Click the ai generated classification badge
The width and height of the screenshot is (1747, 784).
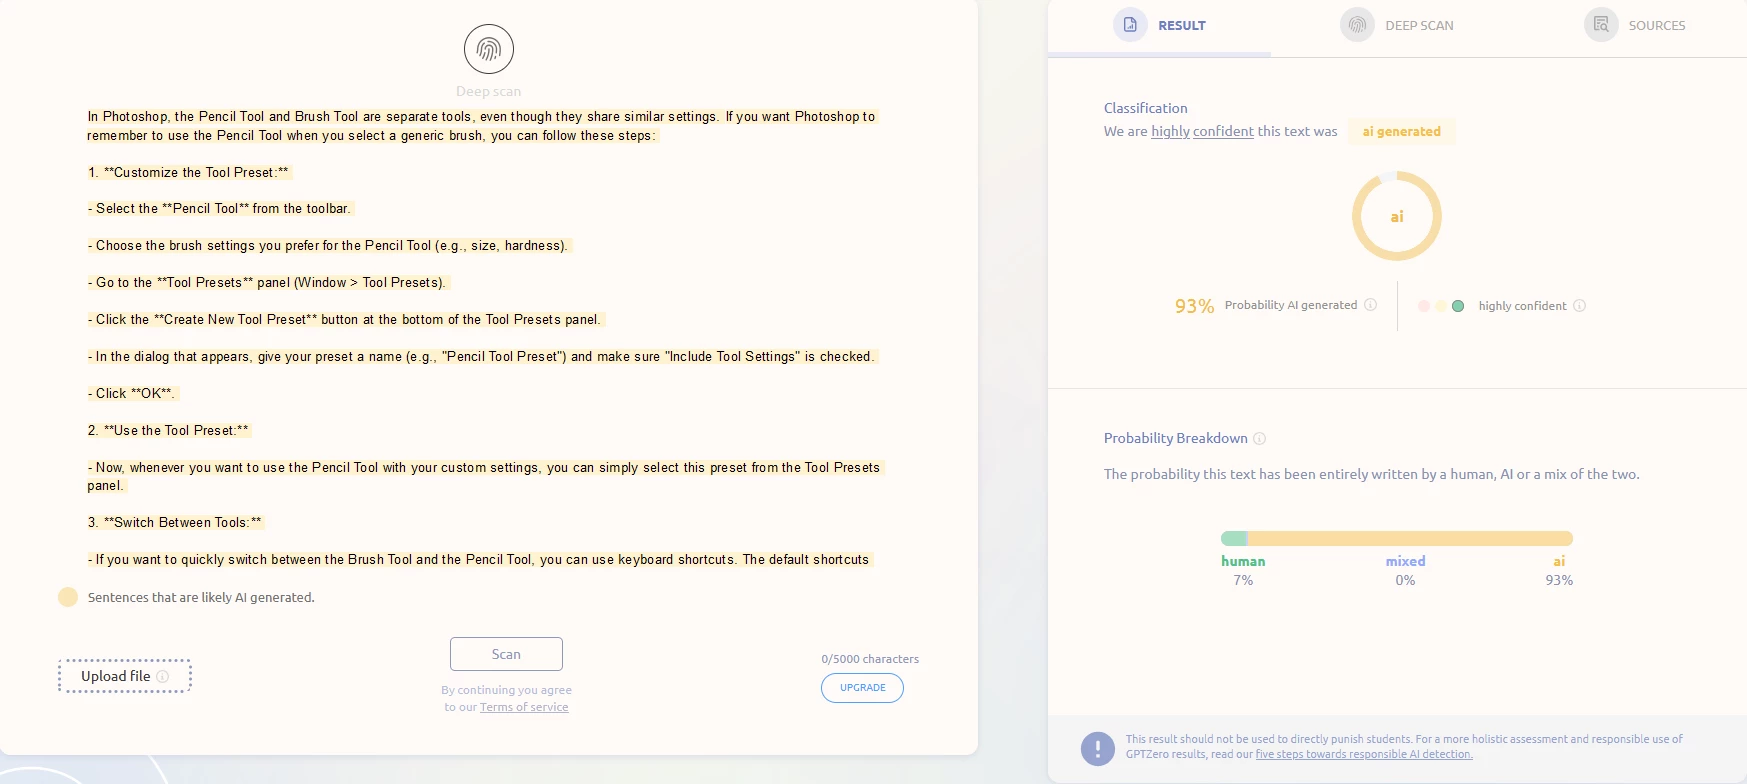click(x=1401, y=131)
